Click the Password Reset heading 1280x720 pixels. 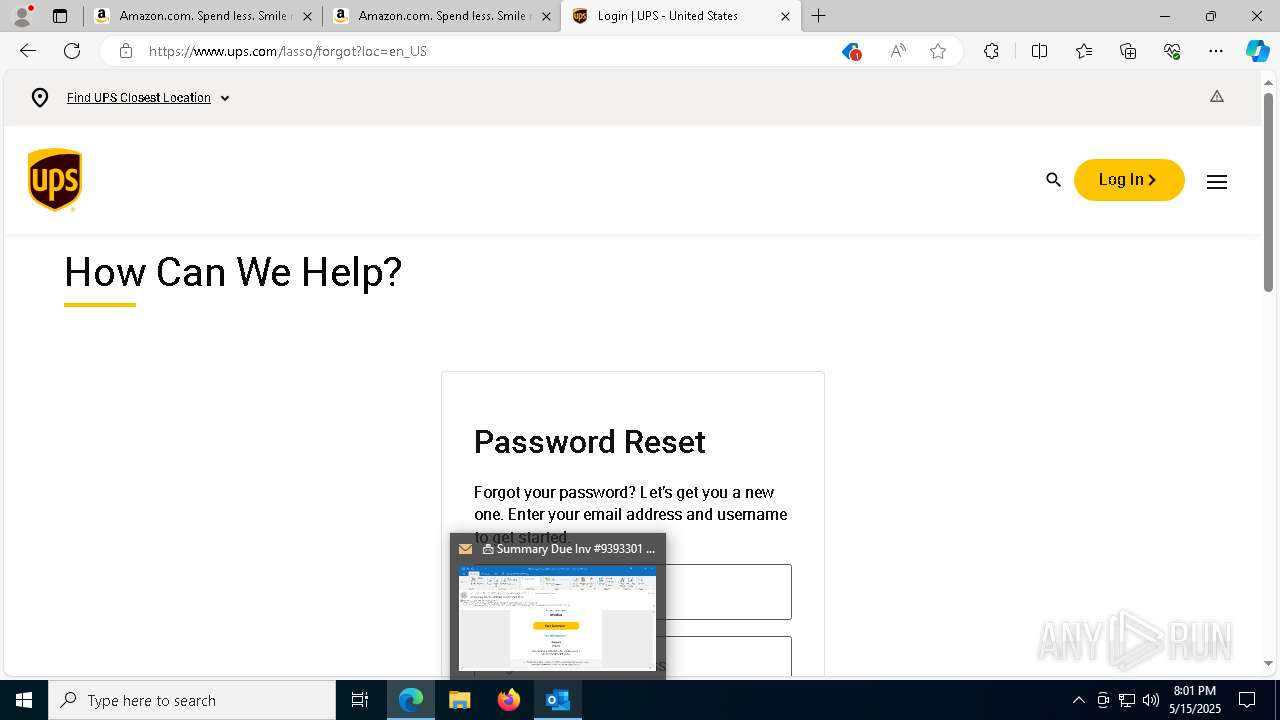pos(590,442)
